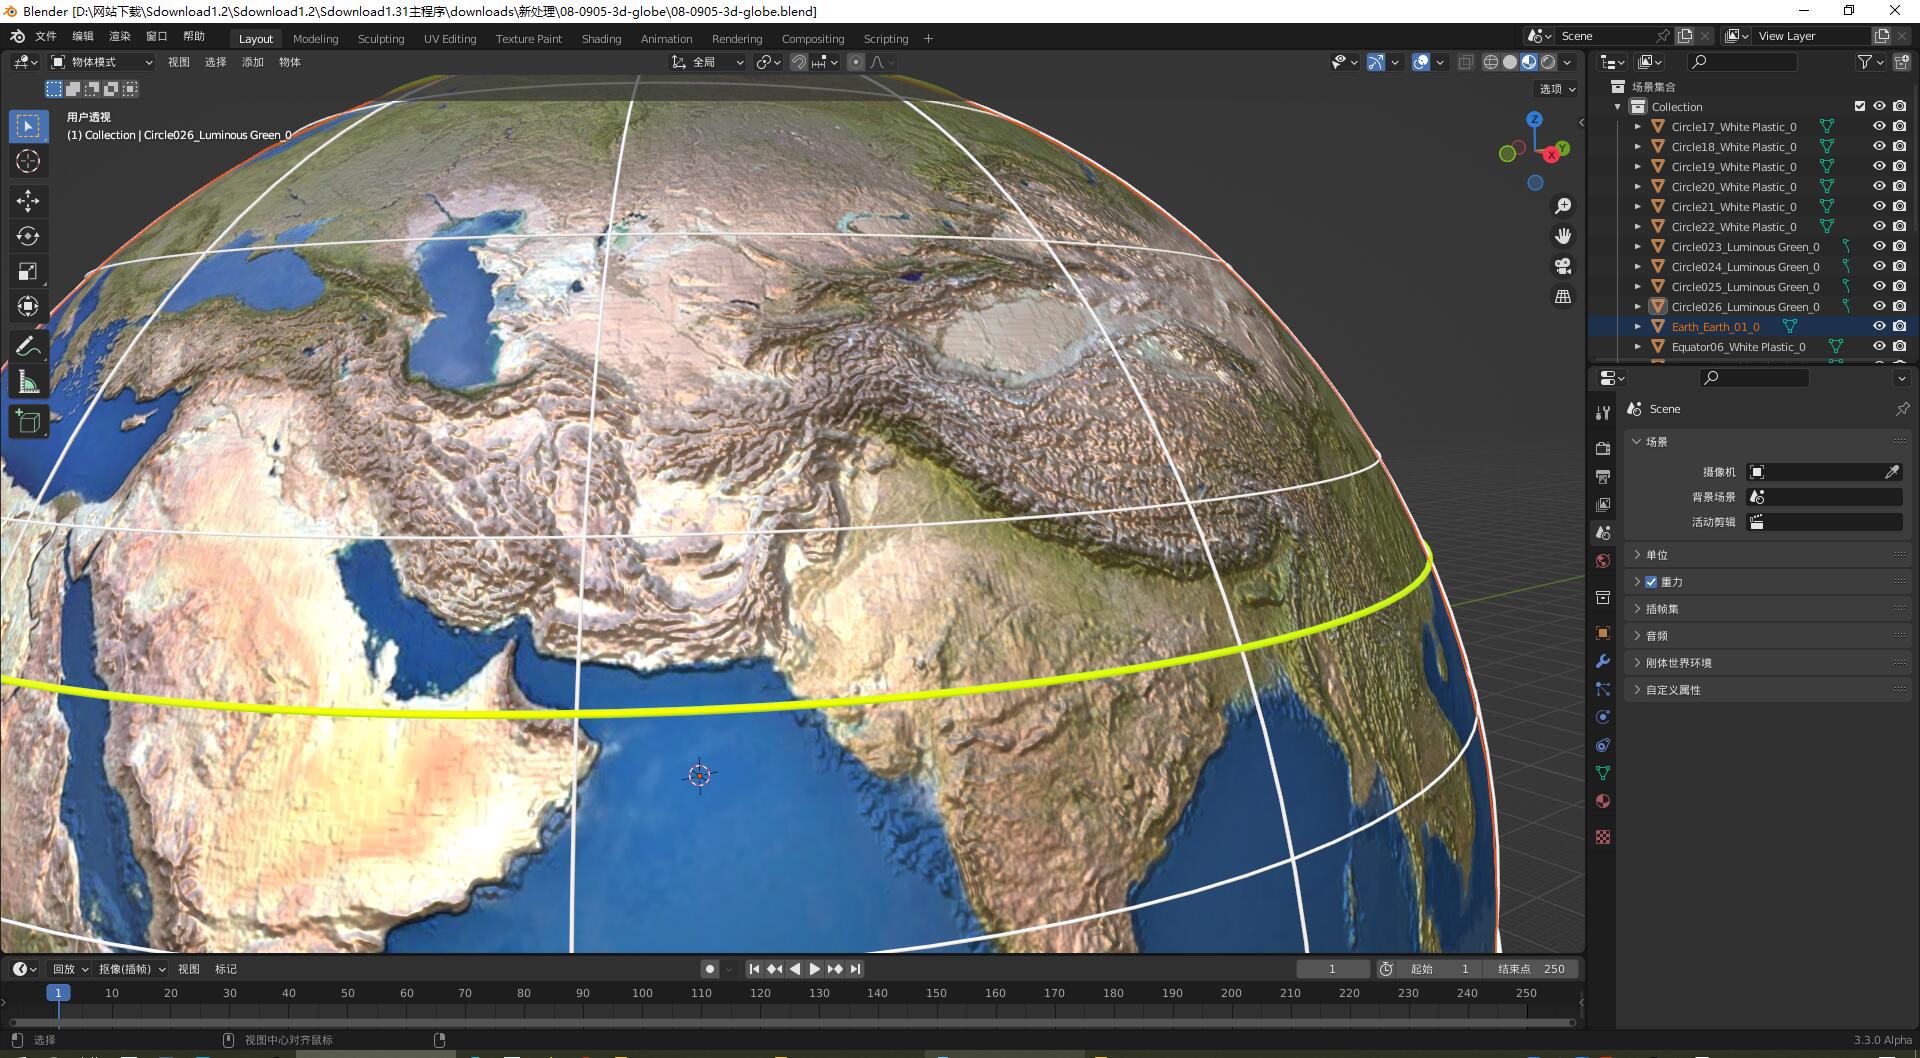Toggle camera view icon in viewport
1920x1058 pixels.
click(1562, 266)
